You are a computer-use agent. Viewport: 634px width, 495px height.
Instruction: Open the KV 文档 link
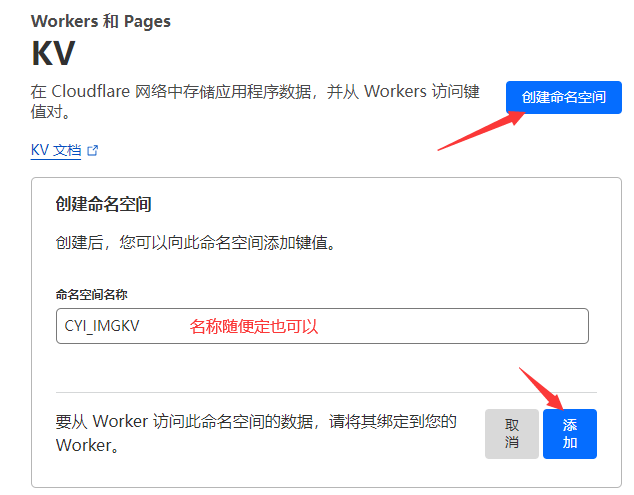[x=56, y=151]
